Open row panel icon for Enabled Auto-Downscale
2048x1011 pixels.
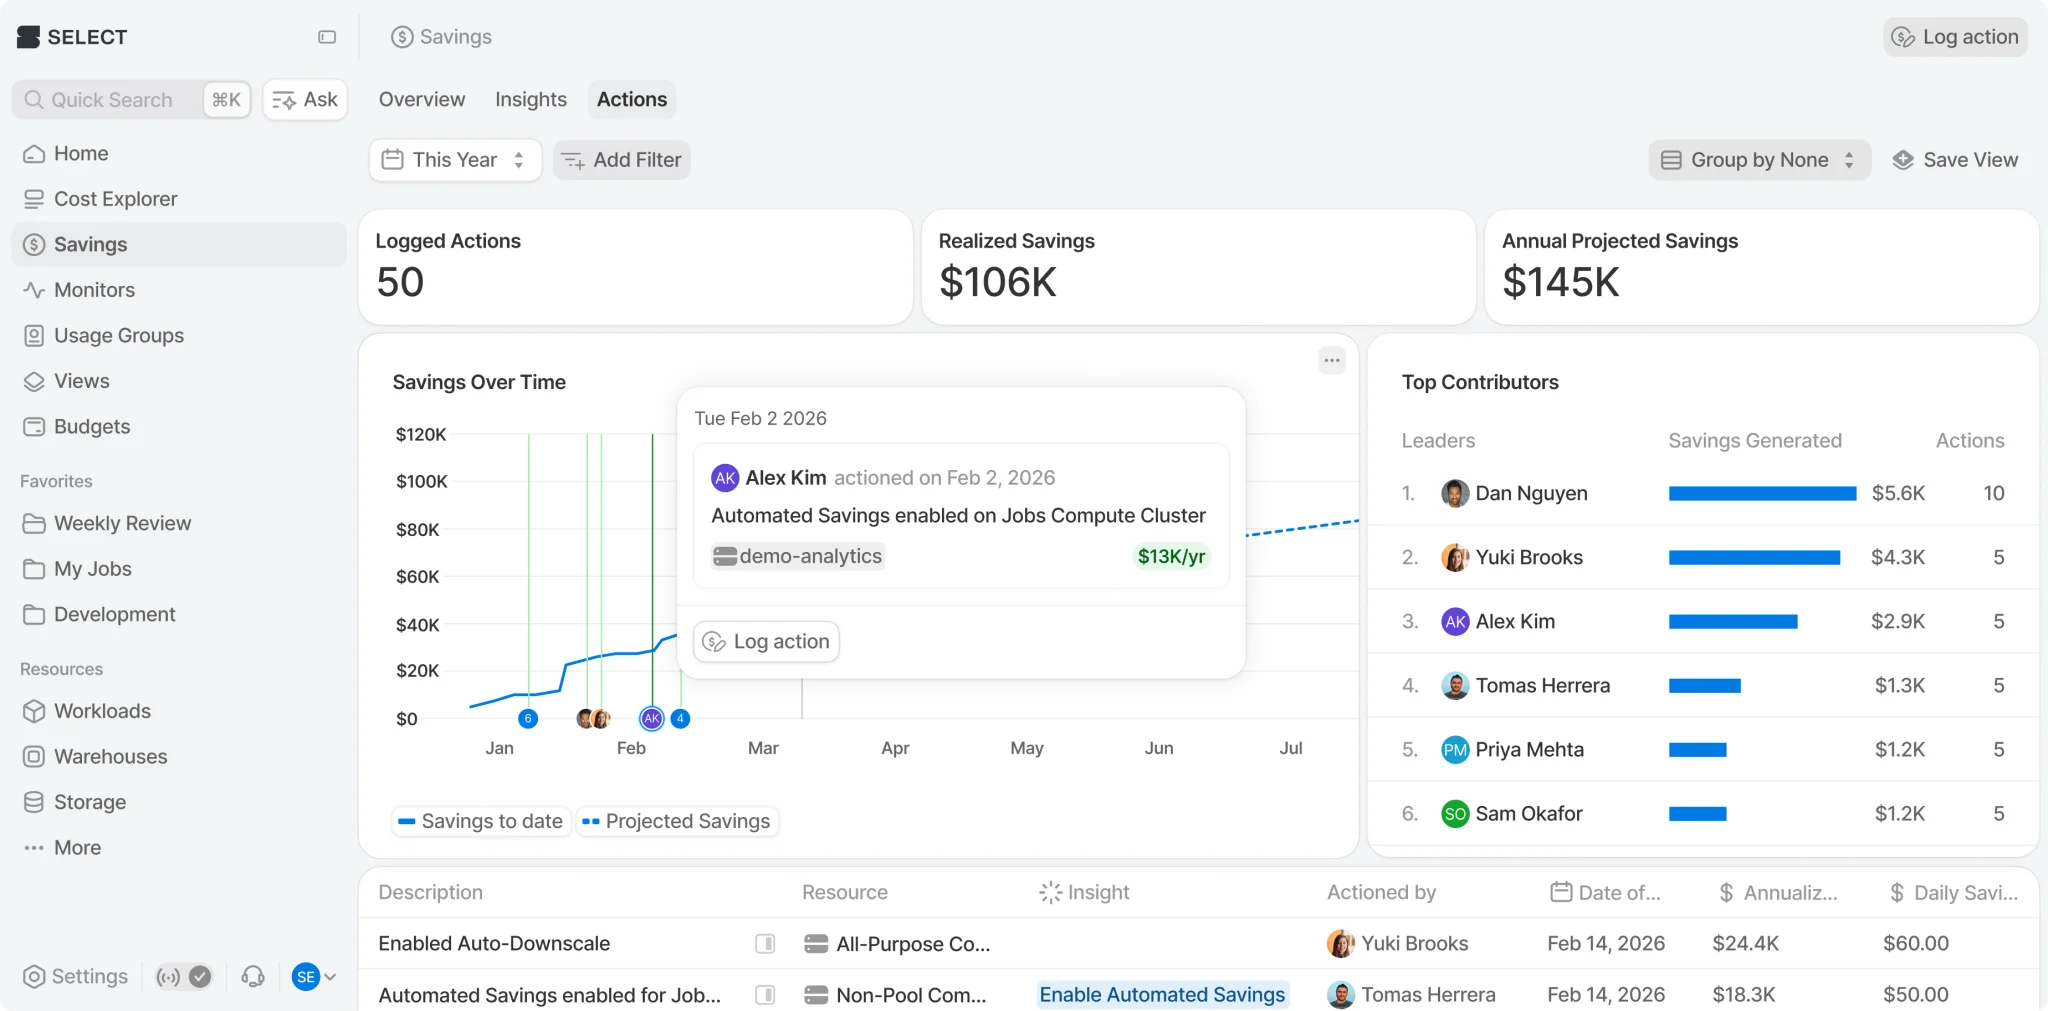coord(765,944)
